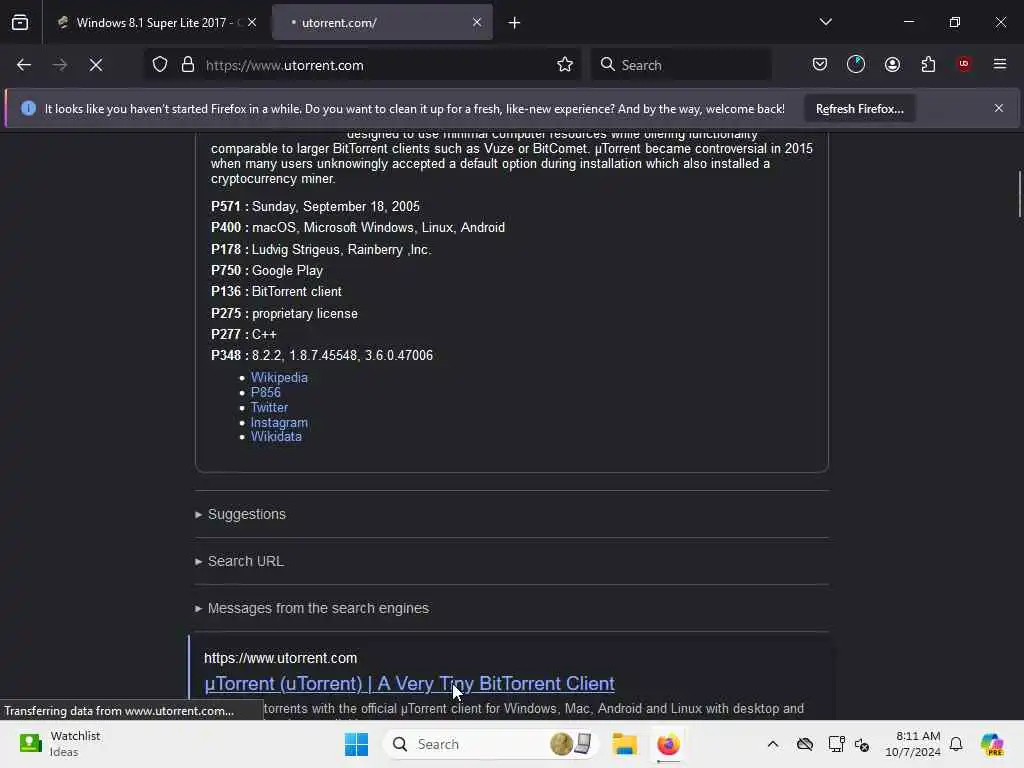Click the https://www.utorrent.com result URL text
The image size is (1024, 768).
point(281,658)
